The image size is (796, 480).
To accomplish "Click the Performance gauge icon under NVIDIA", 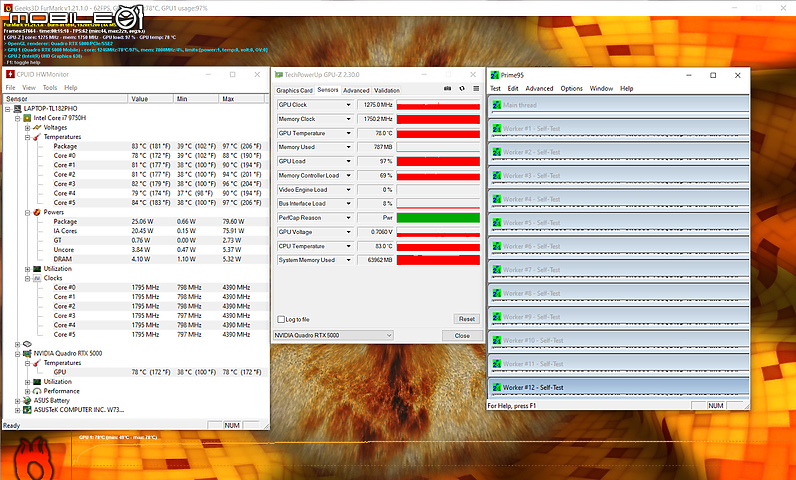I will [37, 391].
